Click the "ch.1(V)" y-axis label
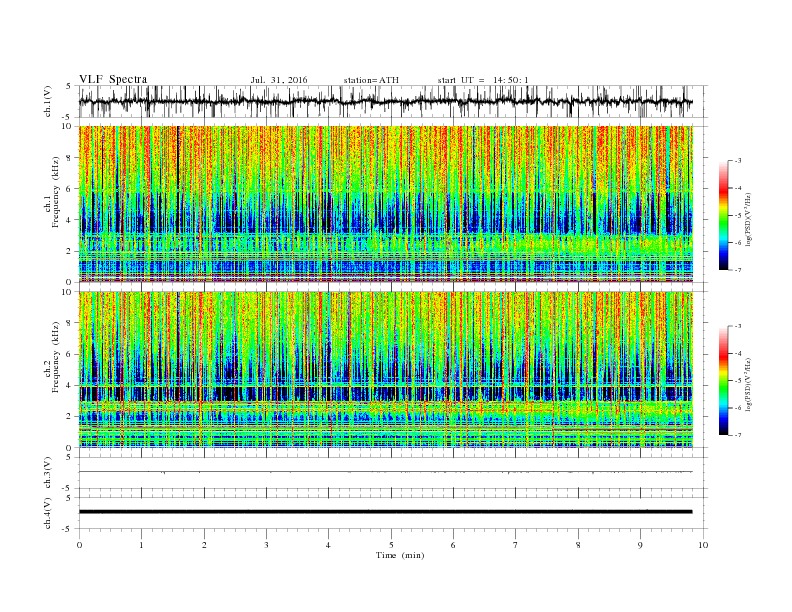792x612 pixels. [48, 101]
